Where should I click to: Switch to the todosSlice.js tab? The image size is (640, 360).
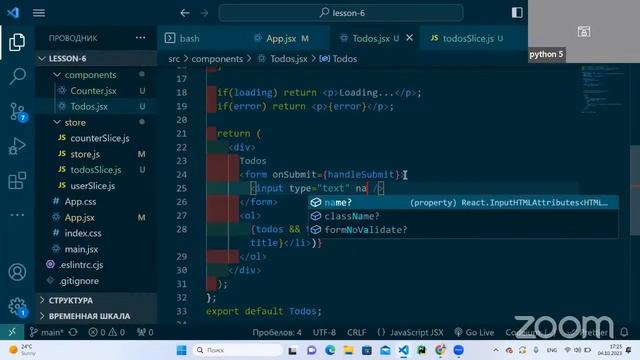[467, 38]
